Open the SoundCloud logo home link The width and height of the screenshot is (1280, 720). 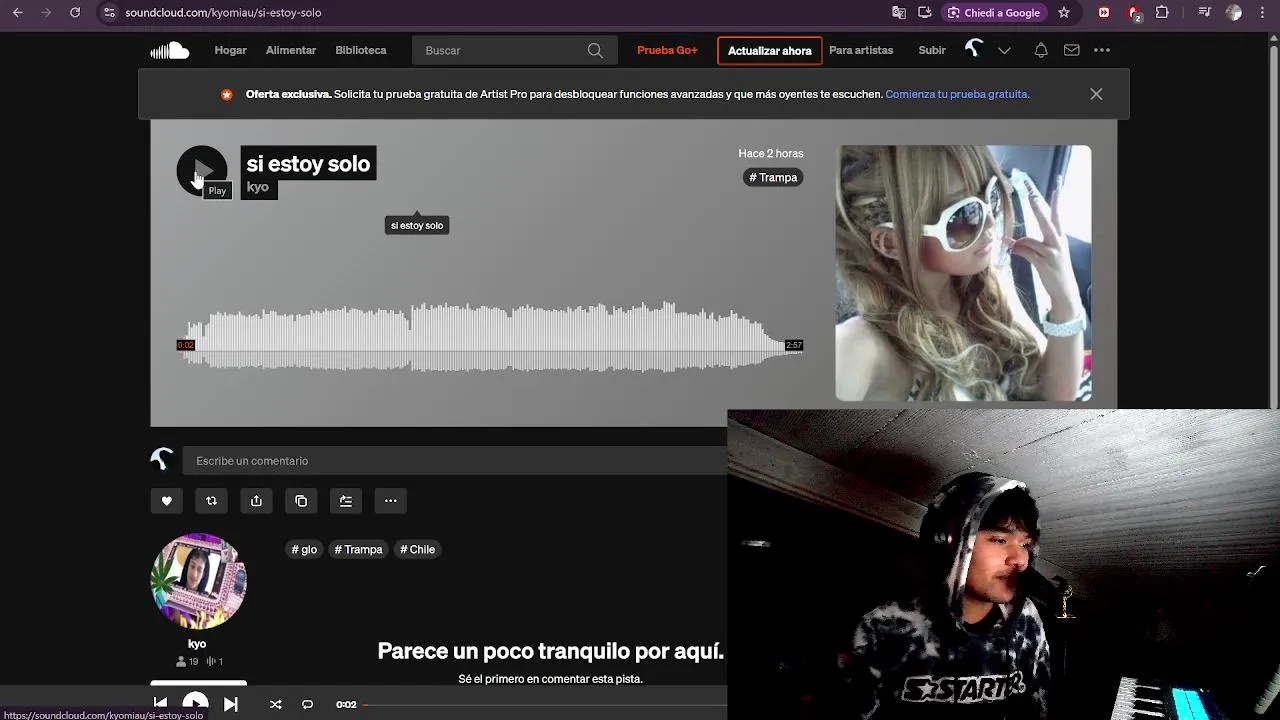coord(170,50)
